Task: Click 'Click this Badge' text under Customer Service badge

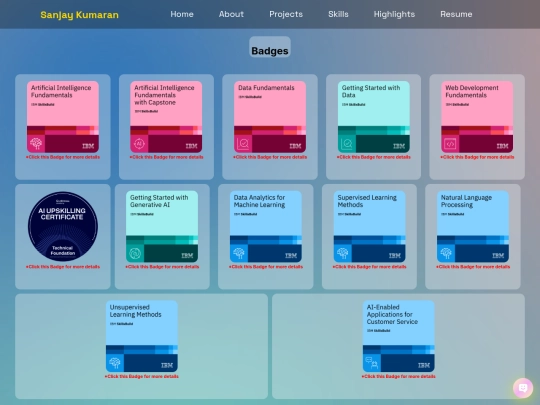Action: [398, 376]
